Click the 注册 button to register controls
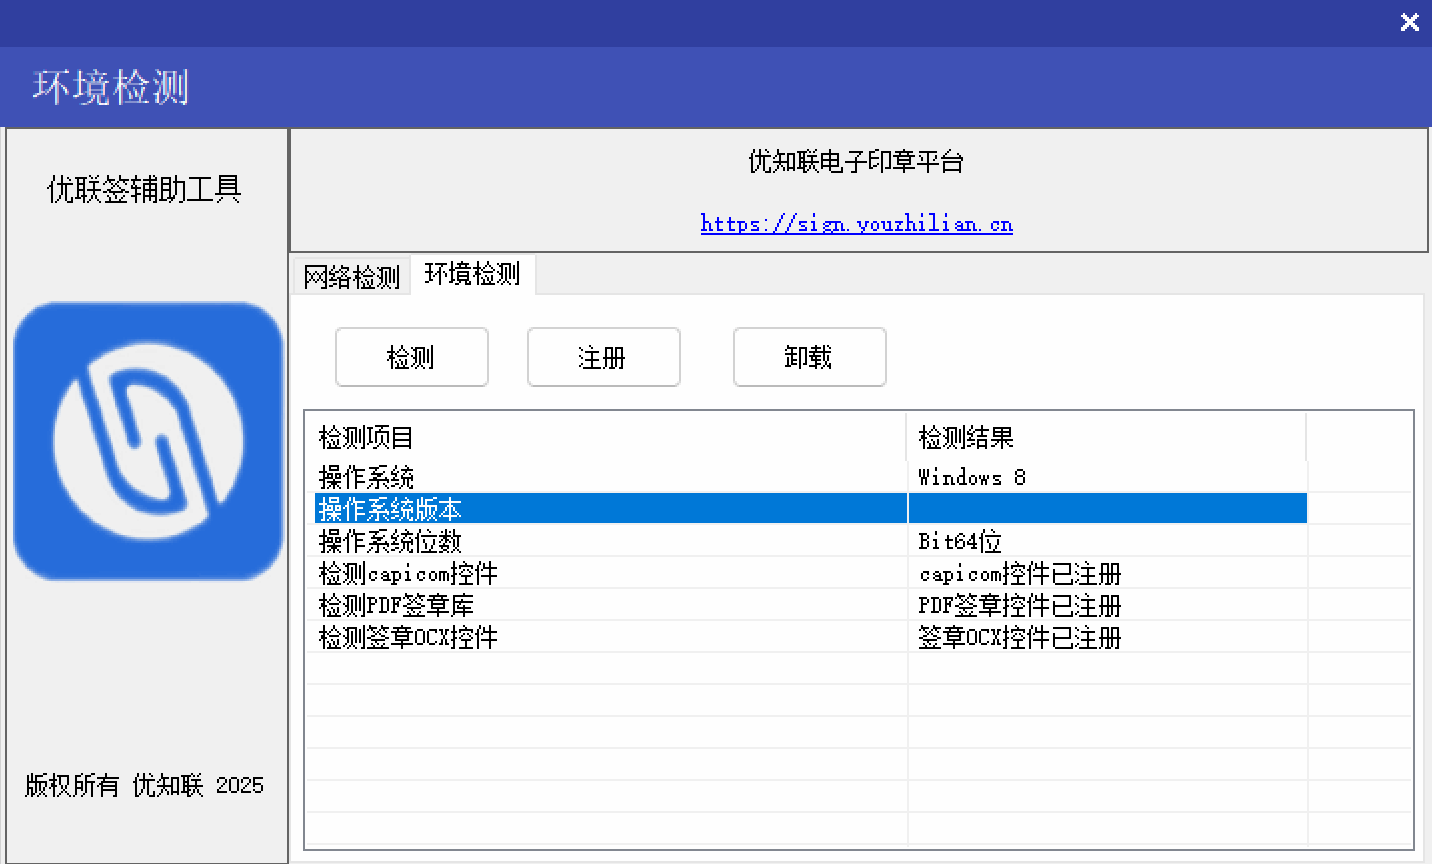The width and height of the screenshot is (1432, 864). pyautogui.click(x=603, y=357)
